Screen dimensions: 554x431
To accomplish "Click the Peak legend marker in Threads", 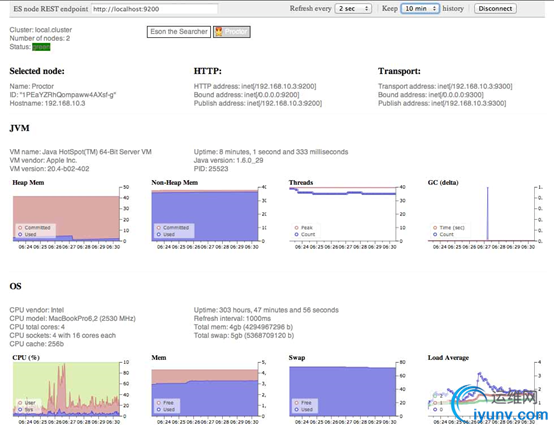I will (x=296, y=228).
